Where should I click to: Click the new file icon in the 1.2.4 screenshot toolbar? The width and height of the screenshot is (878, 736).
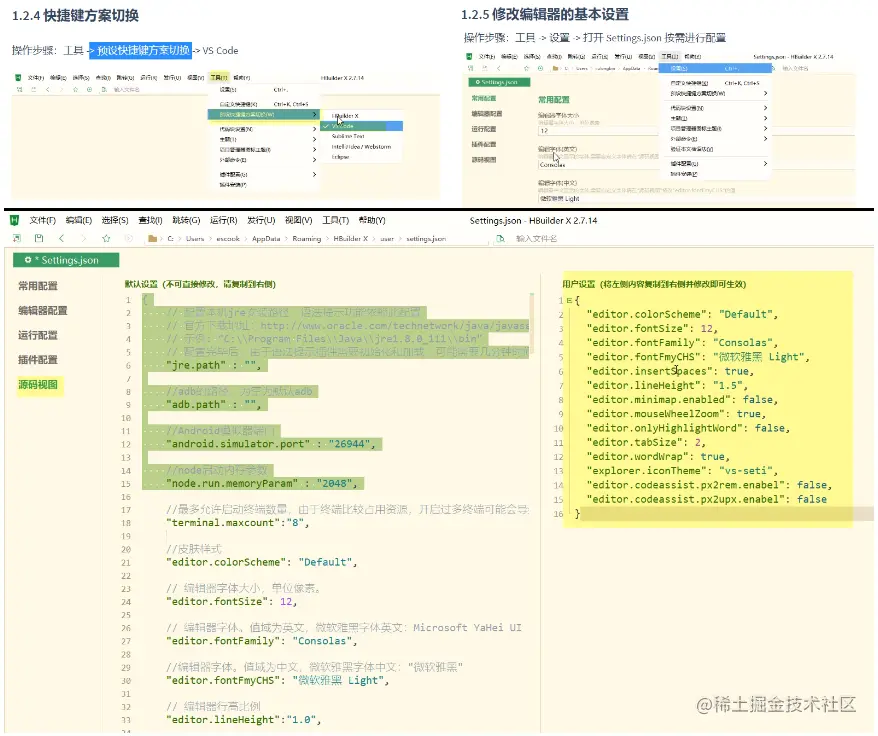(x=20, y=90)
